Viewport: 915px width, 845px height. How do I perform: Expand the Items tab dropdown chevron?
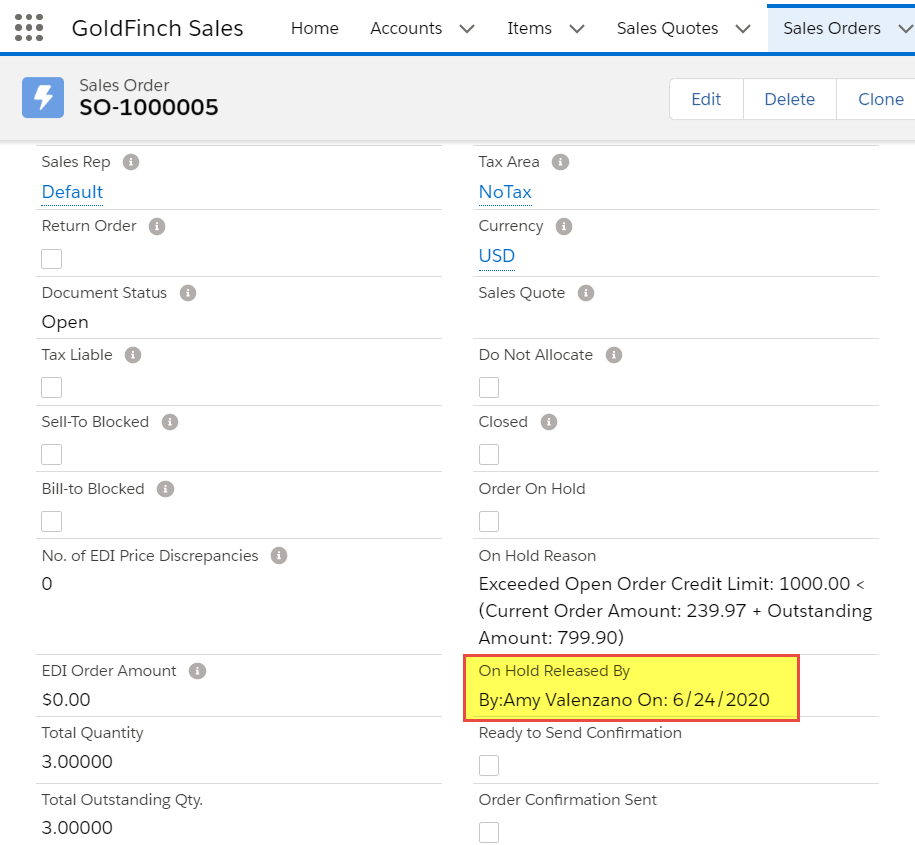577,29
